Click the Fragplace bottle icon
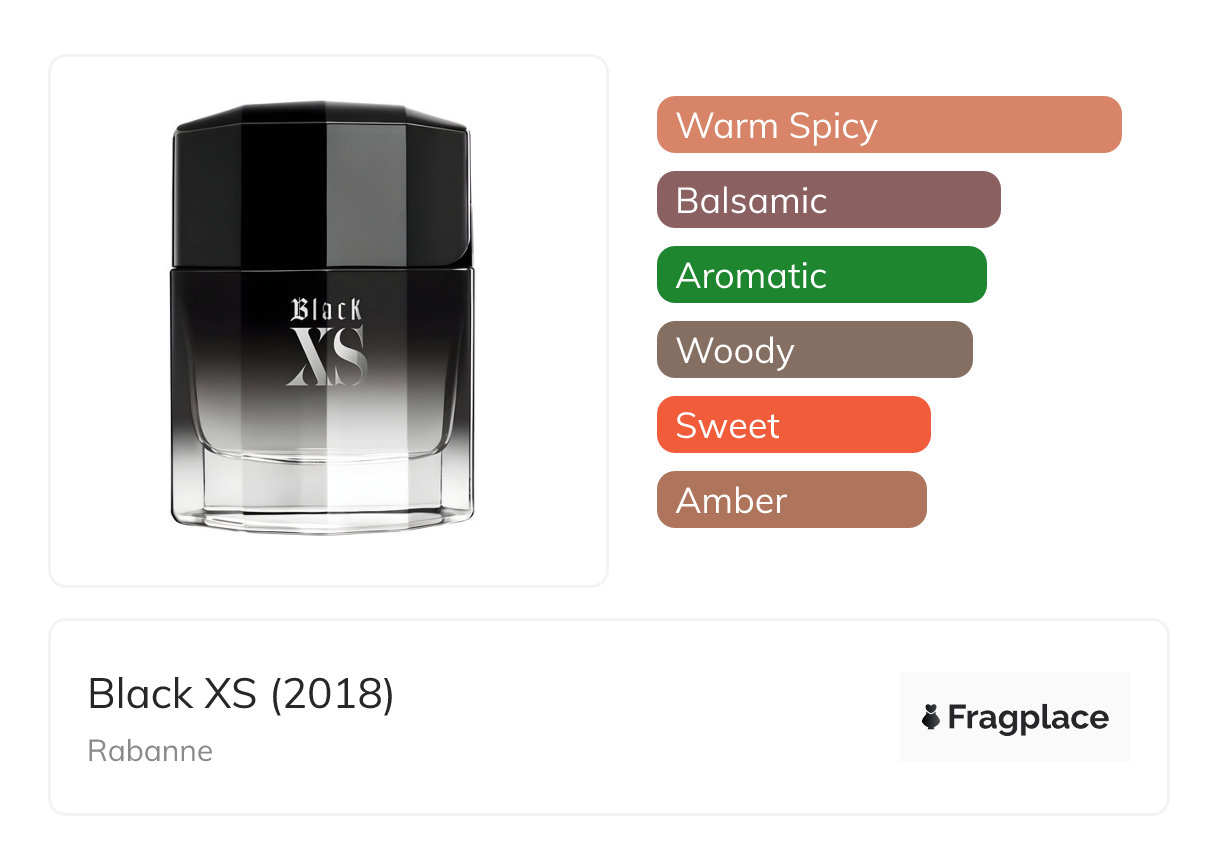 click(x=931, y=717)
